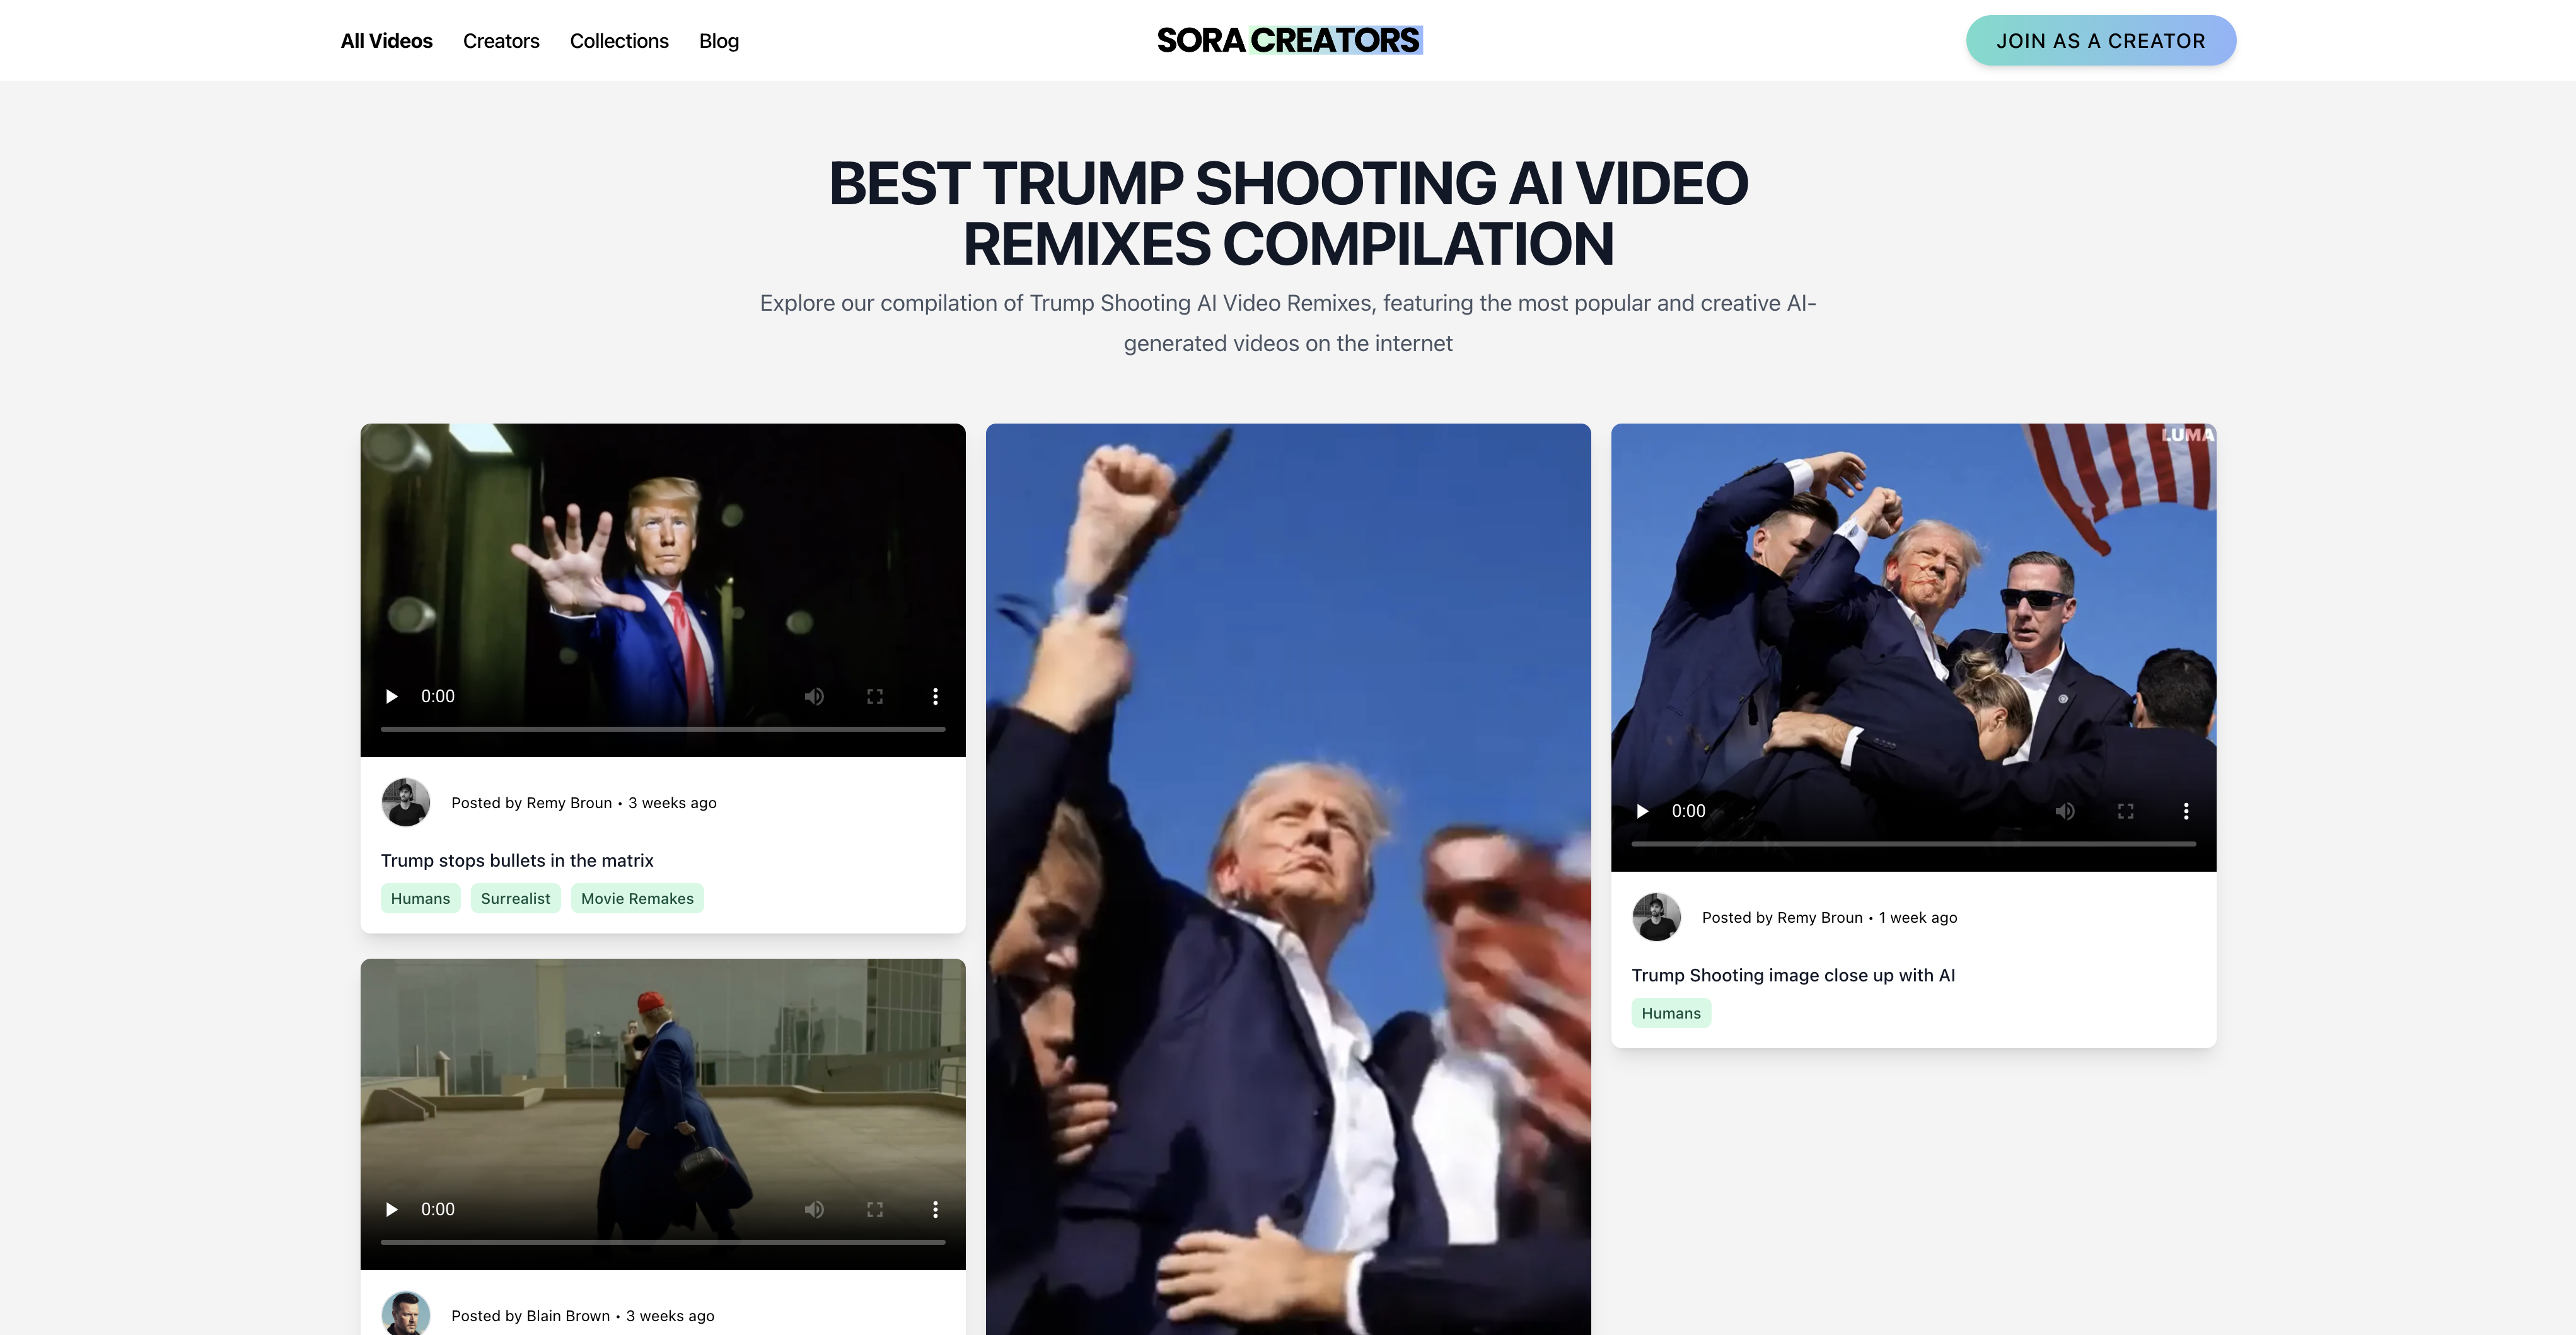Seek on matrix video progress bar
Screen dimensions: 2576x1335
[662, 729]
